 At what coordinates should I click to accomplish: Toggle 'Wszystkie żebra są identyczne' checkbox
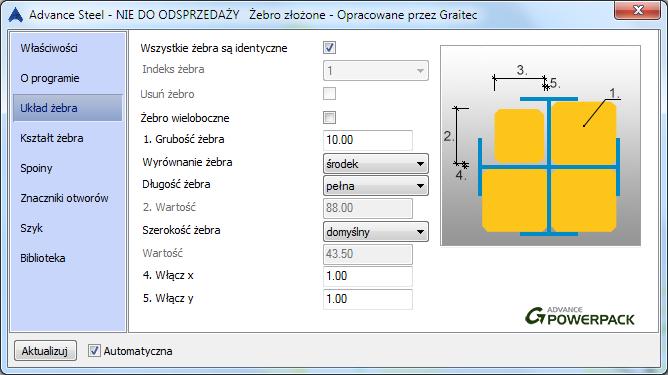tap(329, 47)
